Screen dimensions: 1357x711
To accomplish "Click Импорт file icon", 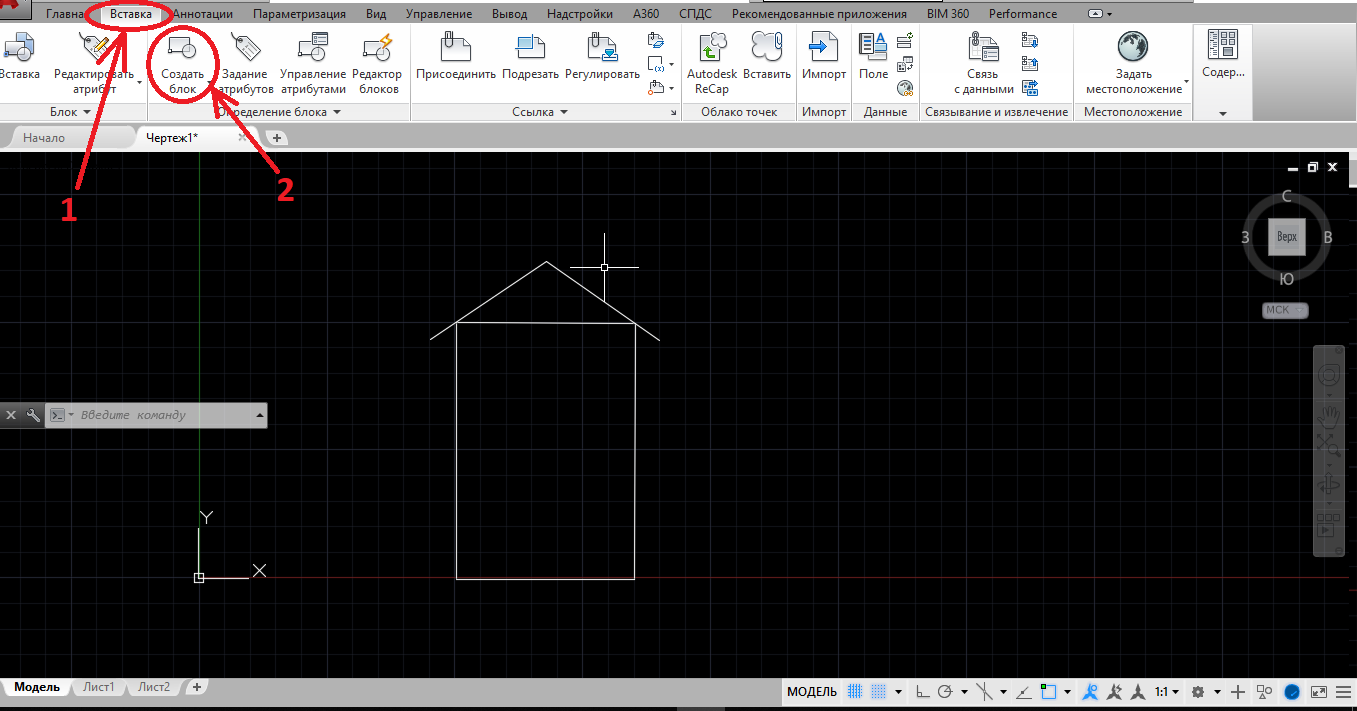I will (824, 47).
